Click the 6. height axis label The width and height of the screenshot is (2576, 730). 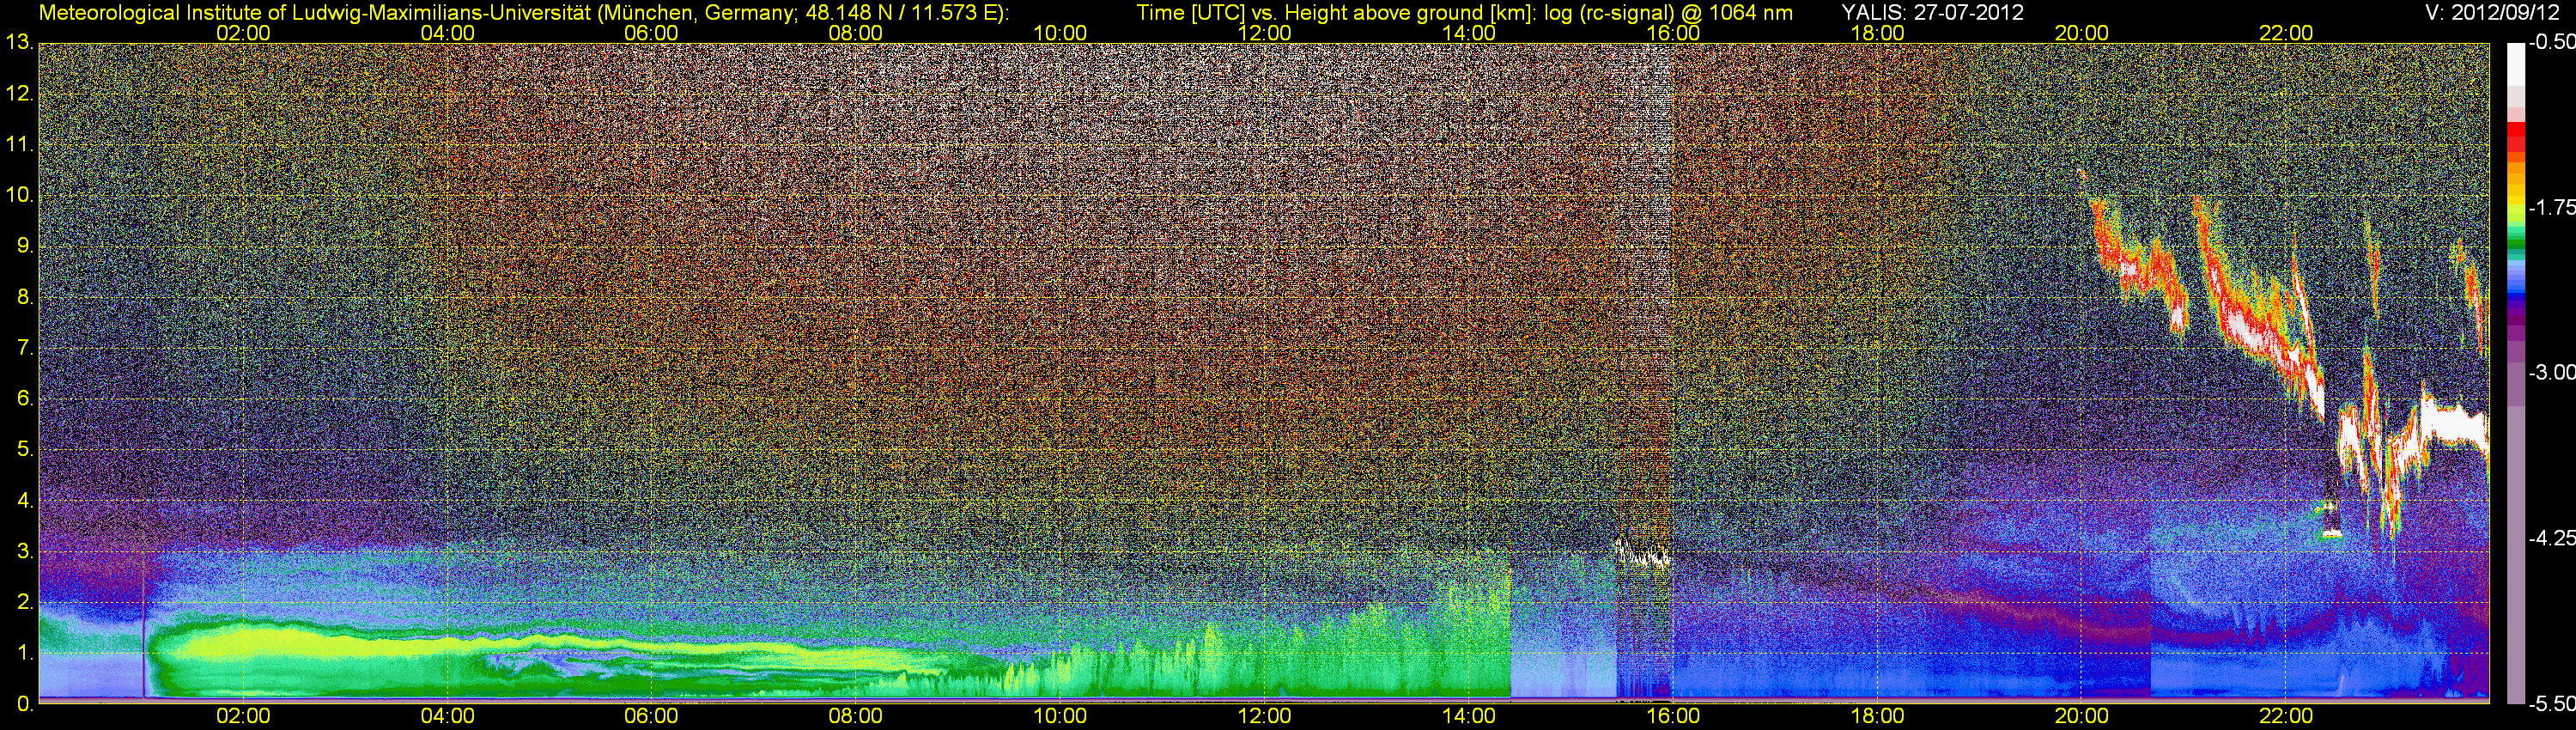click(x=26, y=399)
